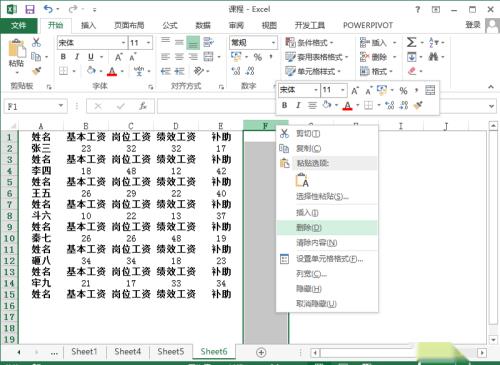Undo the last action

(48, 9)
